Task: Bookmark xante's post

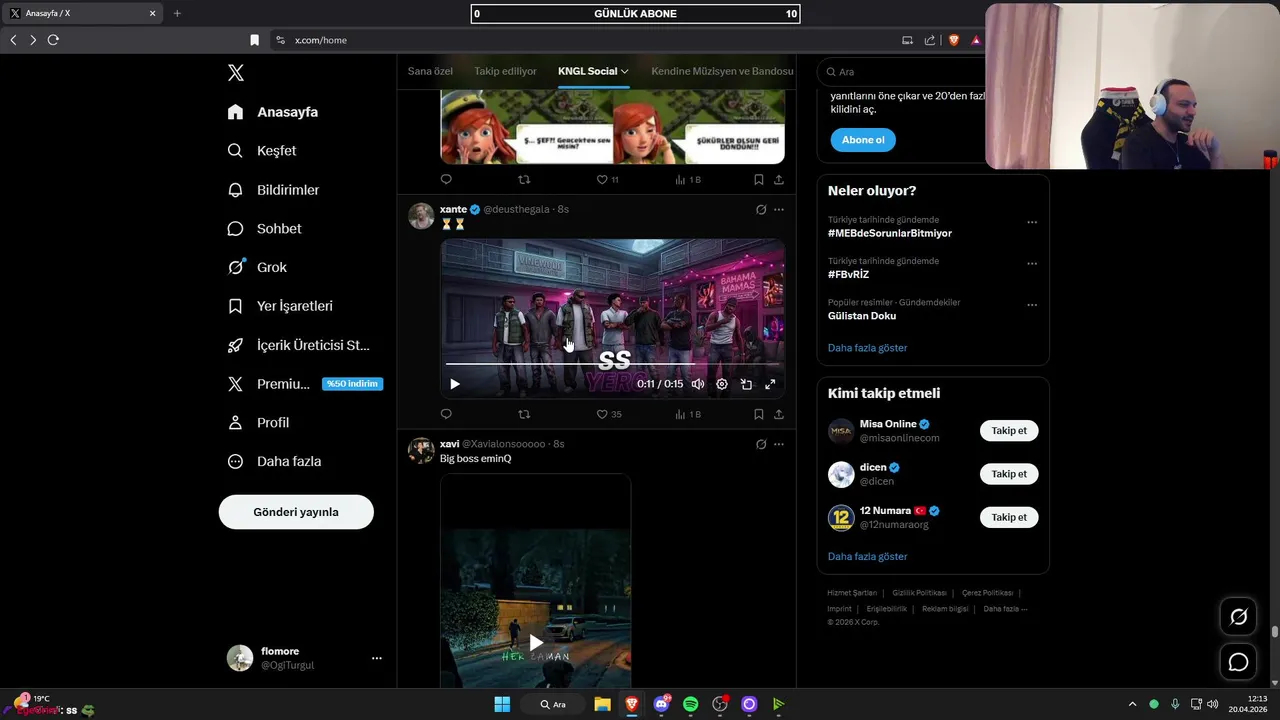Action: pyautogui.click(x=758, y=414)
